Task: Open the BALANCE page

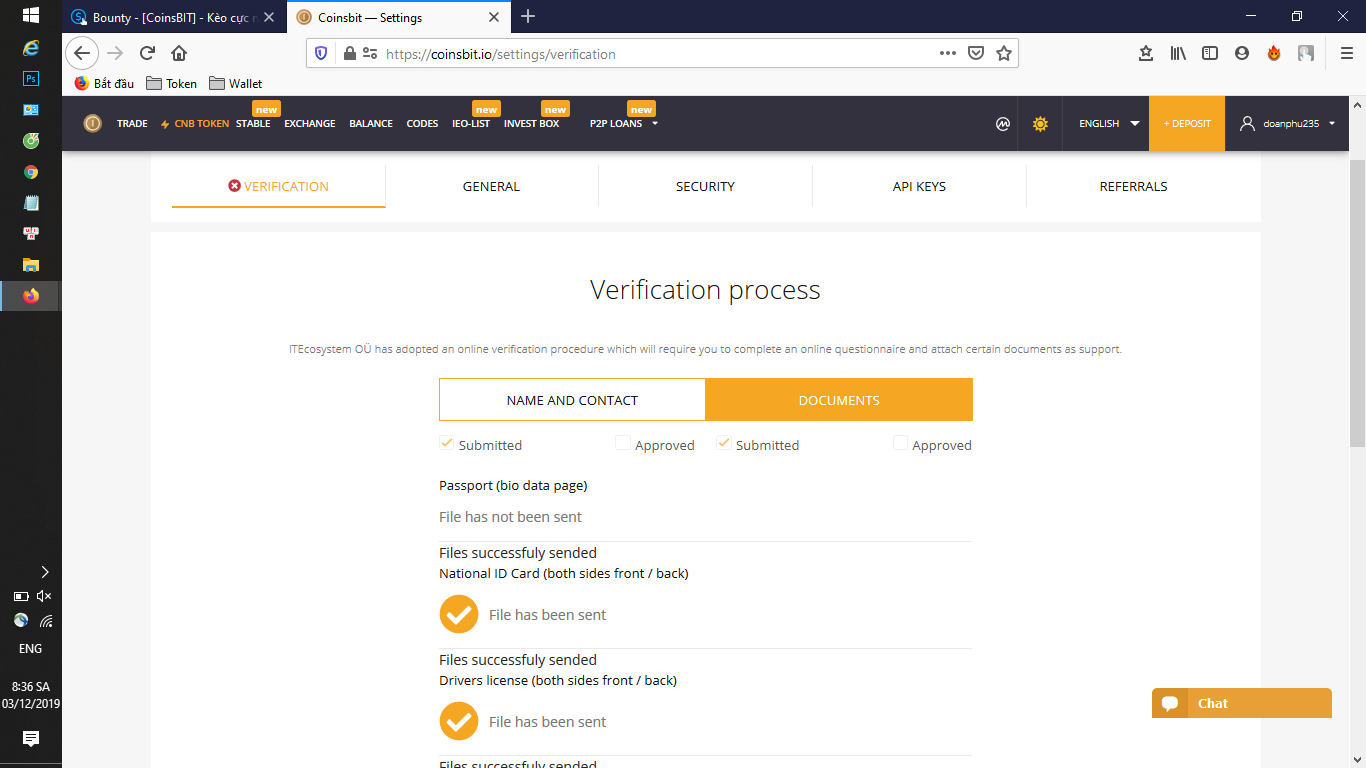Action: click(371, 124)
